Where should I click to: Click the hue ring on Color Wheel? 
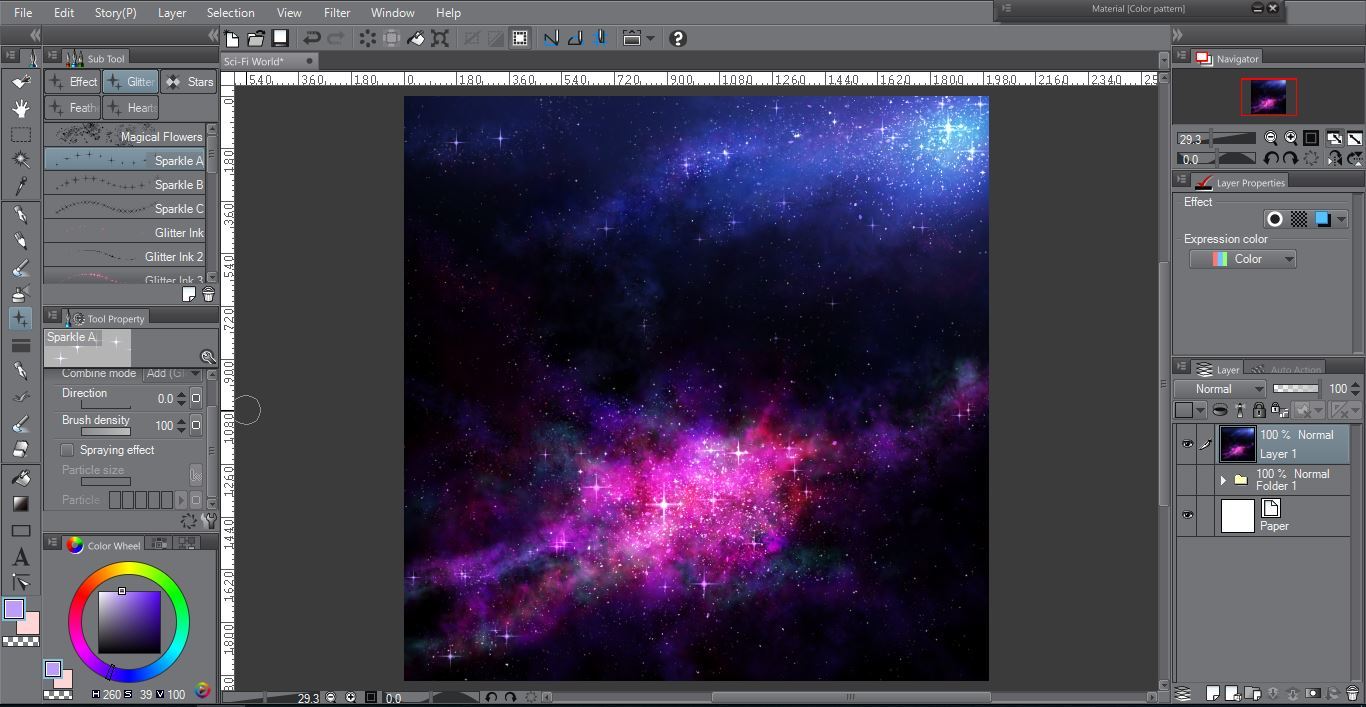coord(128,570)
